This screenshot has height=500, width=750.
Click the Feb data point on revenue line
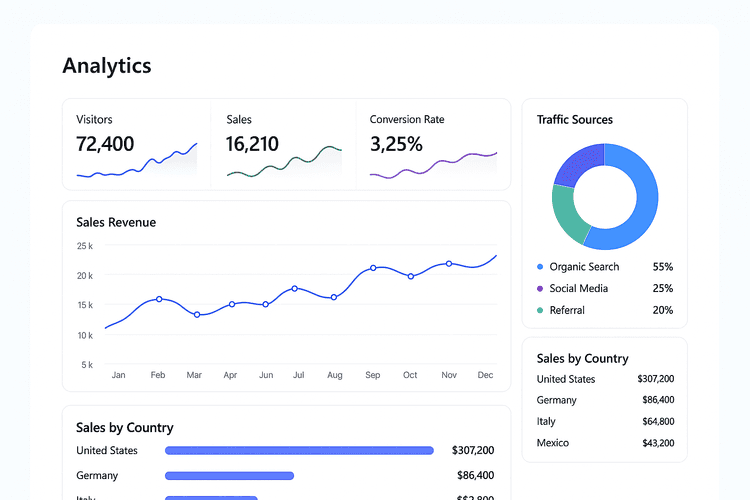159,299
